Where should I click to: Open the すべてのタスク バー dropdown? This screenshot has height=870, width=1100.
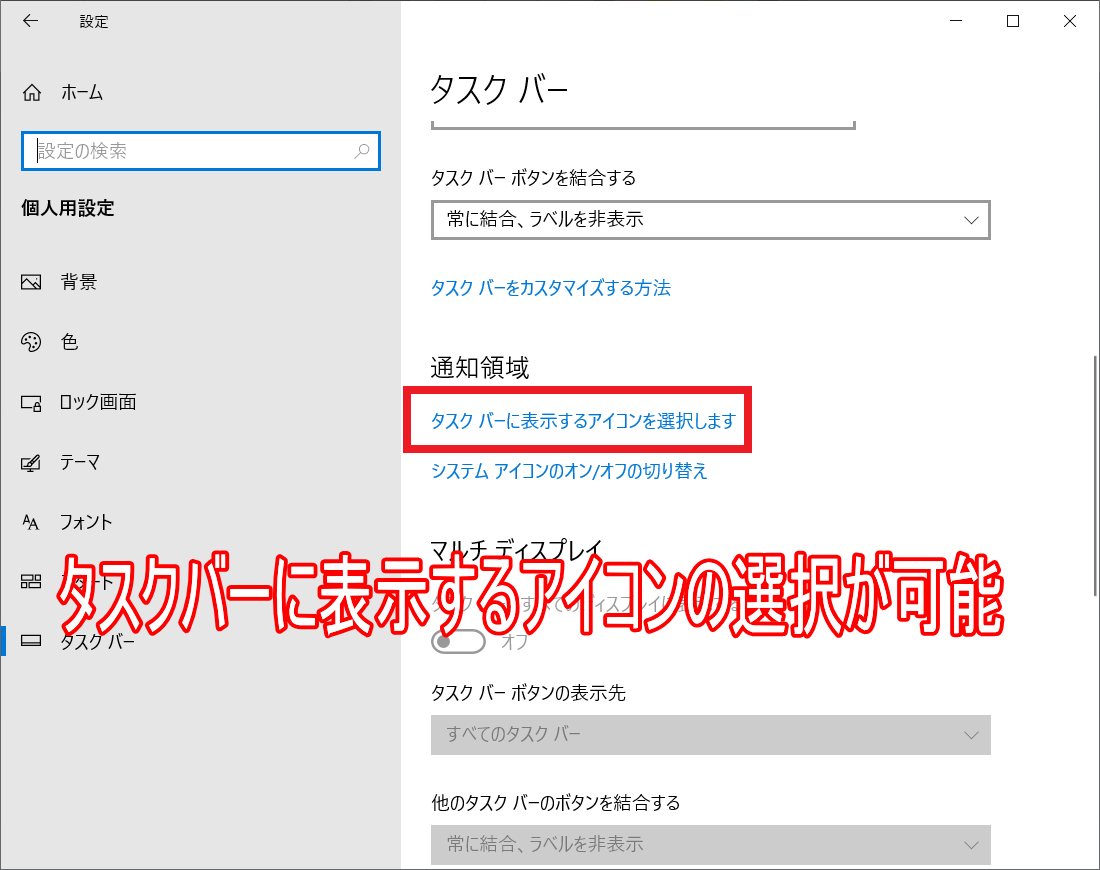click(x=711, y=735)
